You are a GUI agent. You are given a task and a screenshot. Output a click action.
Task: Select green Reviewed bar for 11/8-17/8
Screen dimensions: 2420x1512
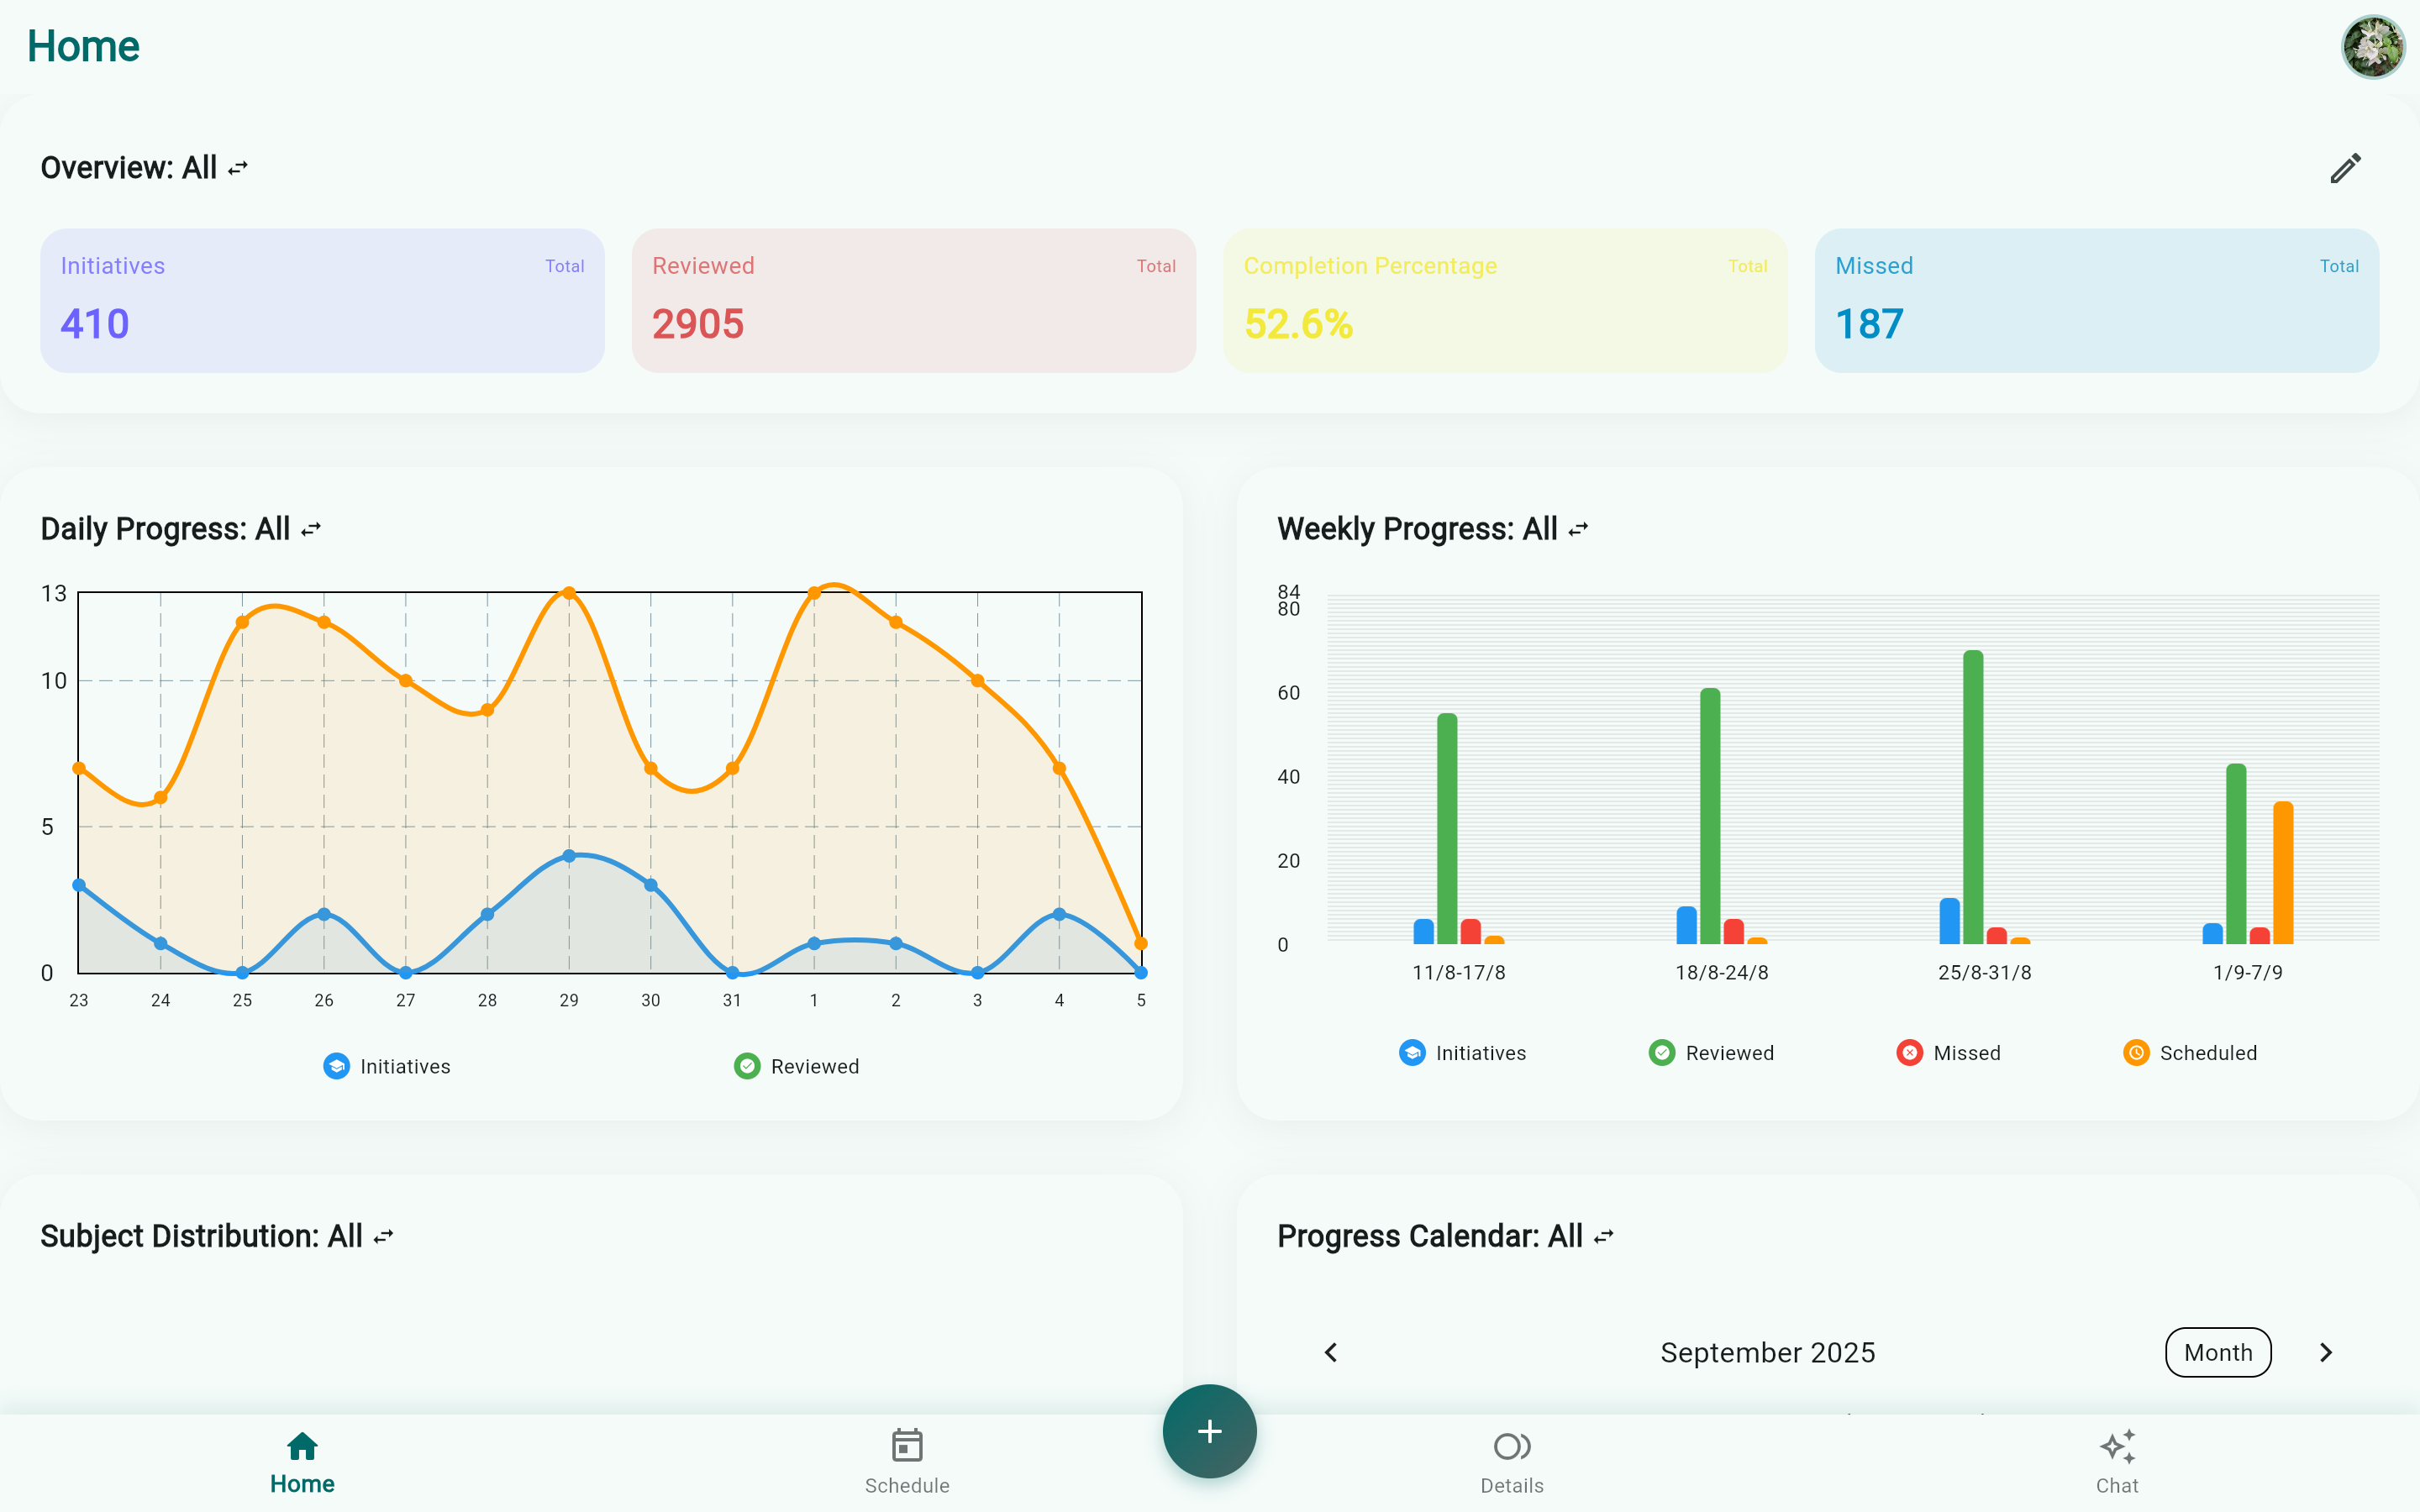click(1447, 828)
